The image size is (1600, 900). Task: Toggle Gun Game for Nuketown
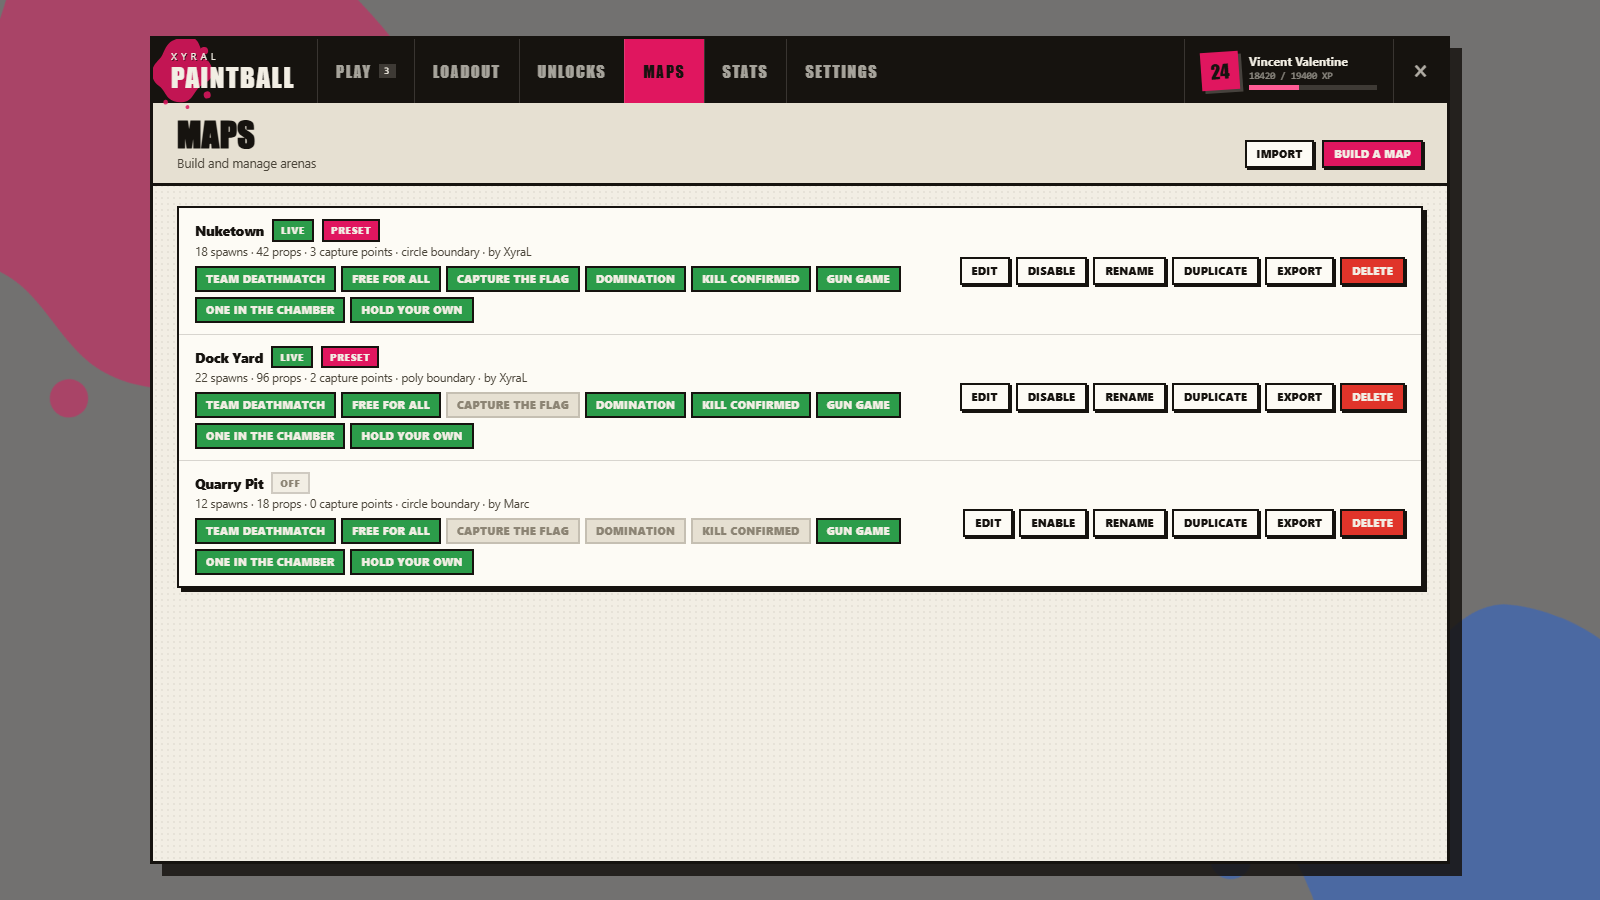pyautogui.click(x=858, y=279)
